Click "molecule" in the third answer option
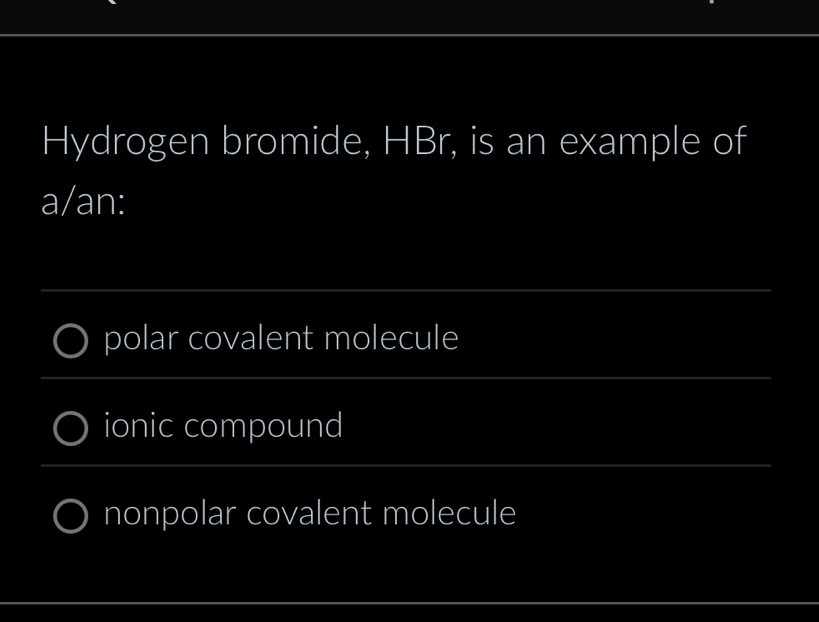This screenshot has height=622, width=819. click(x=449, y=514)
